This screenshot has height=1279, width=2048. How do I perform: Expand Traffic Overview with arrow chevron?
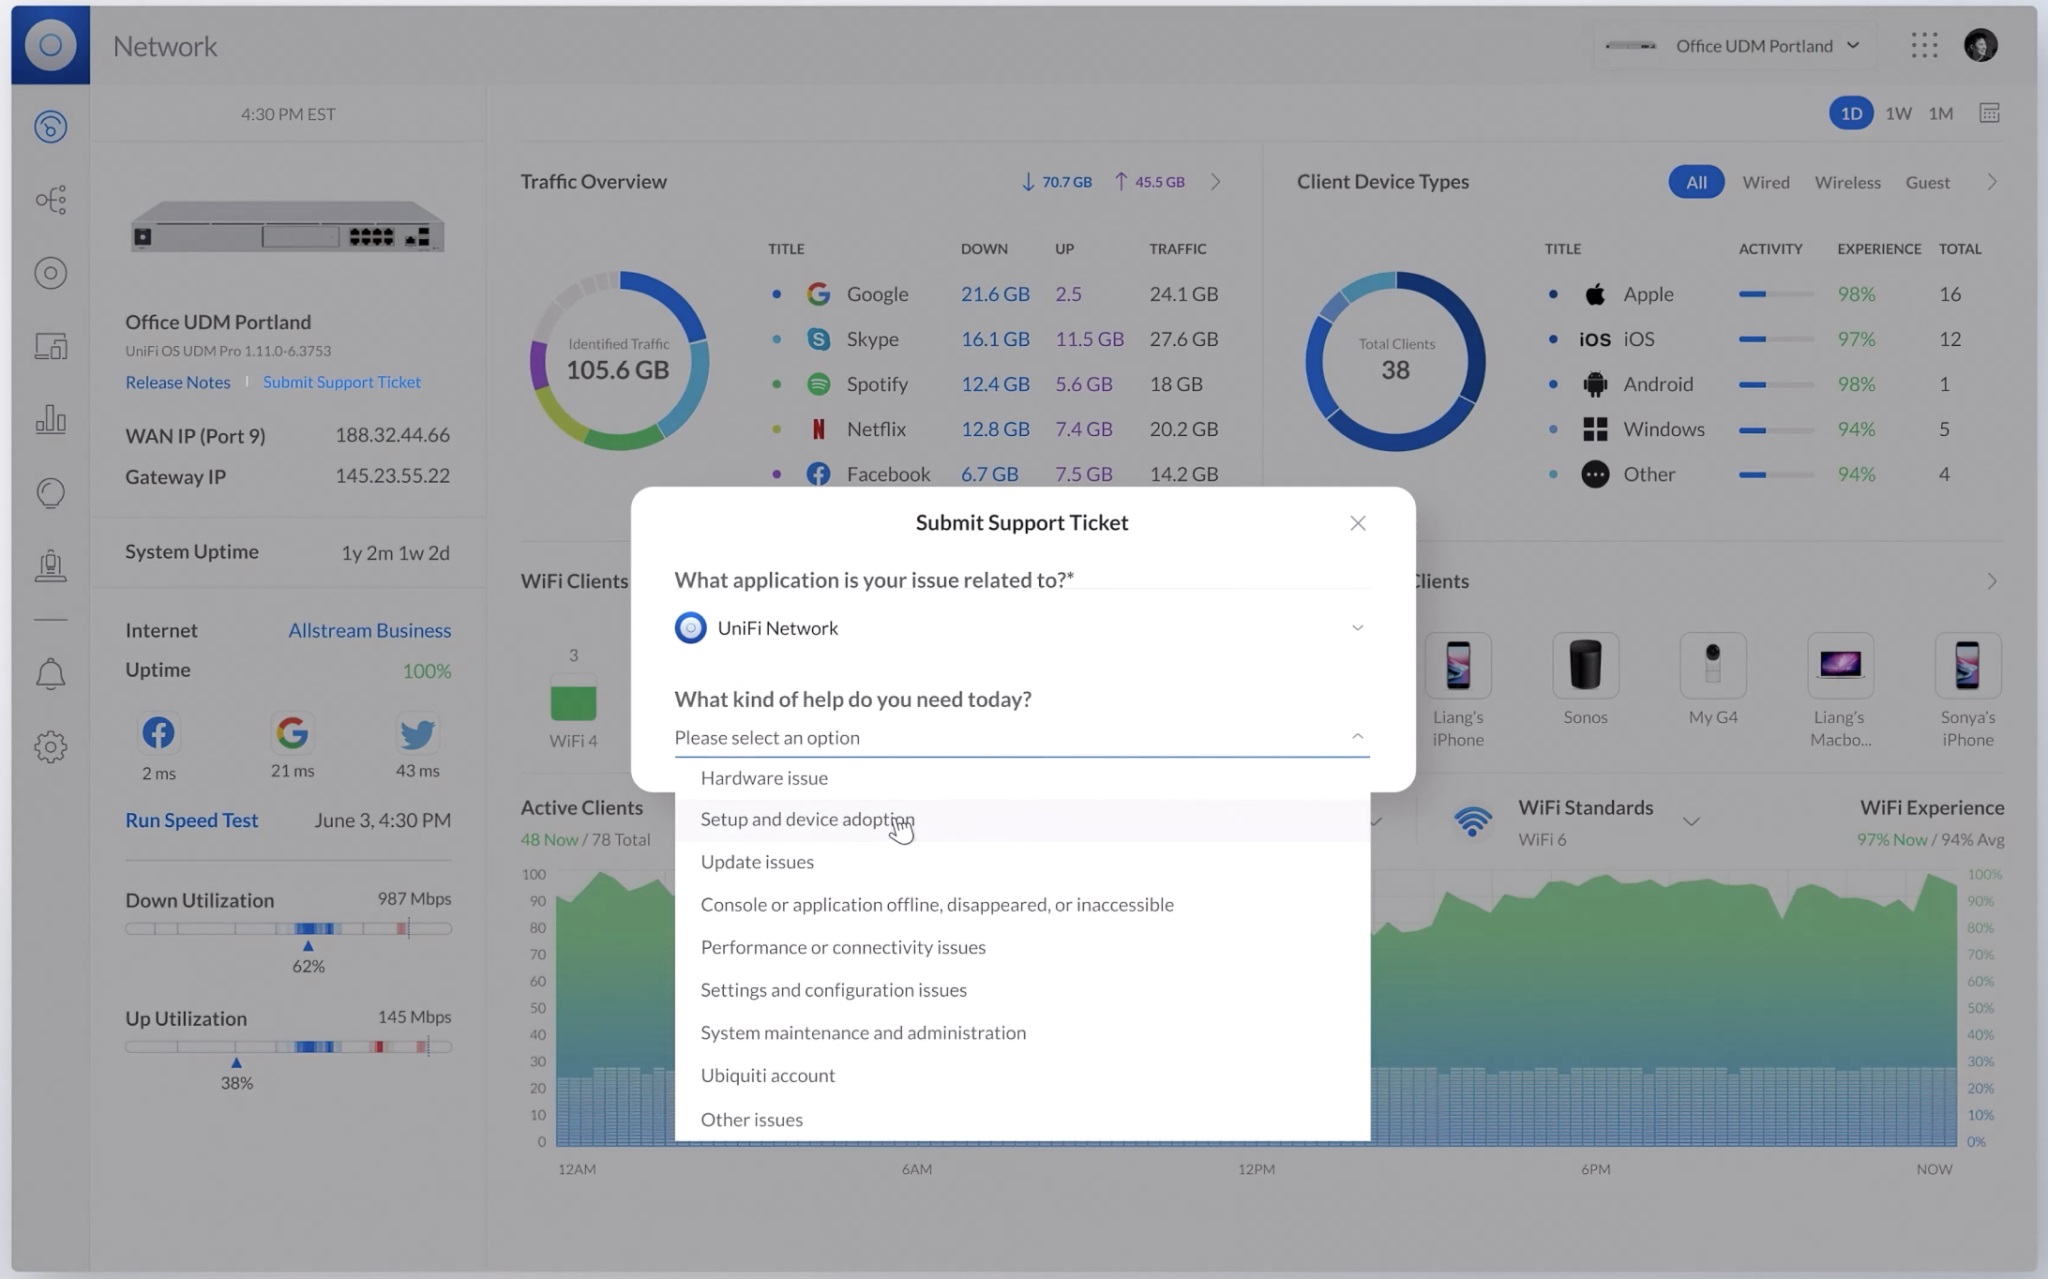pos(1216,182)
